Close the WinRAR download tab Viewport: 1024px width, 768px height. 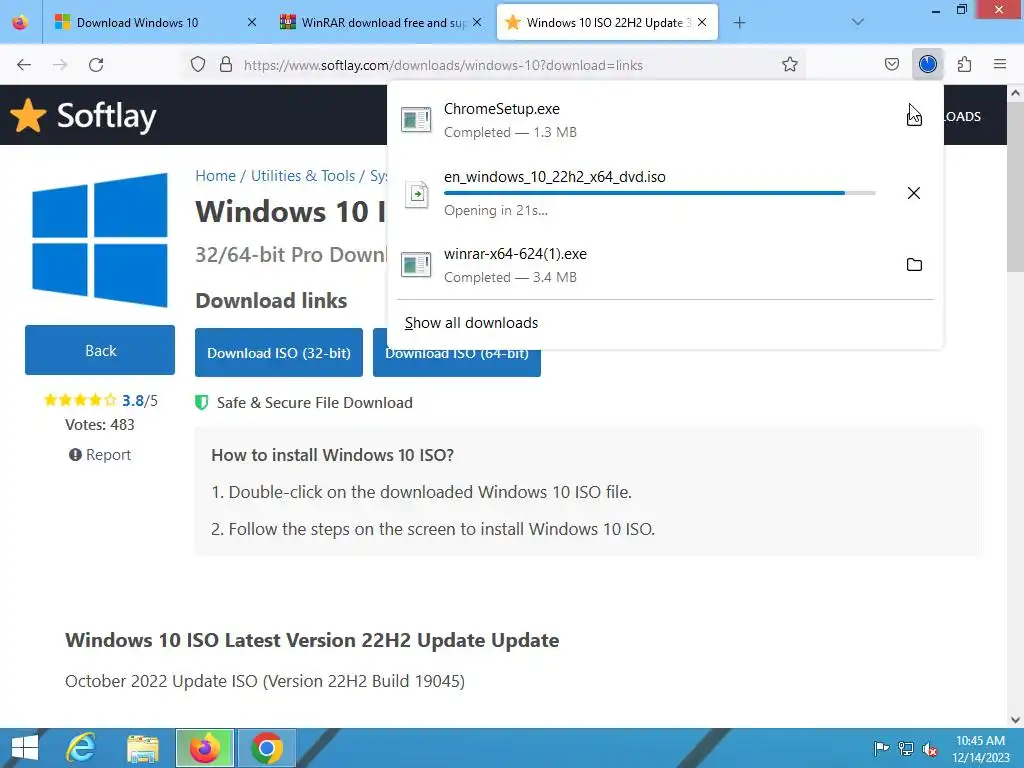477,23
